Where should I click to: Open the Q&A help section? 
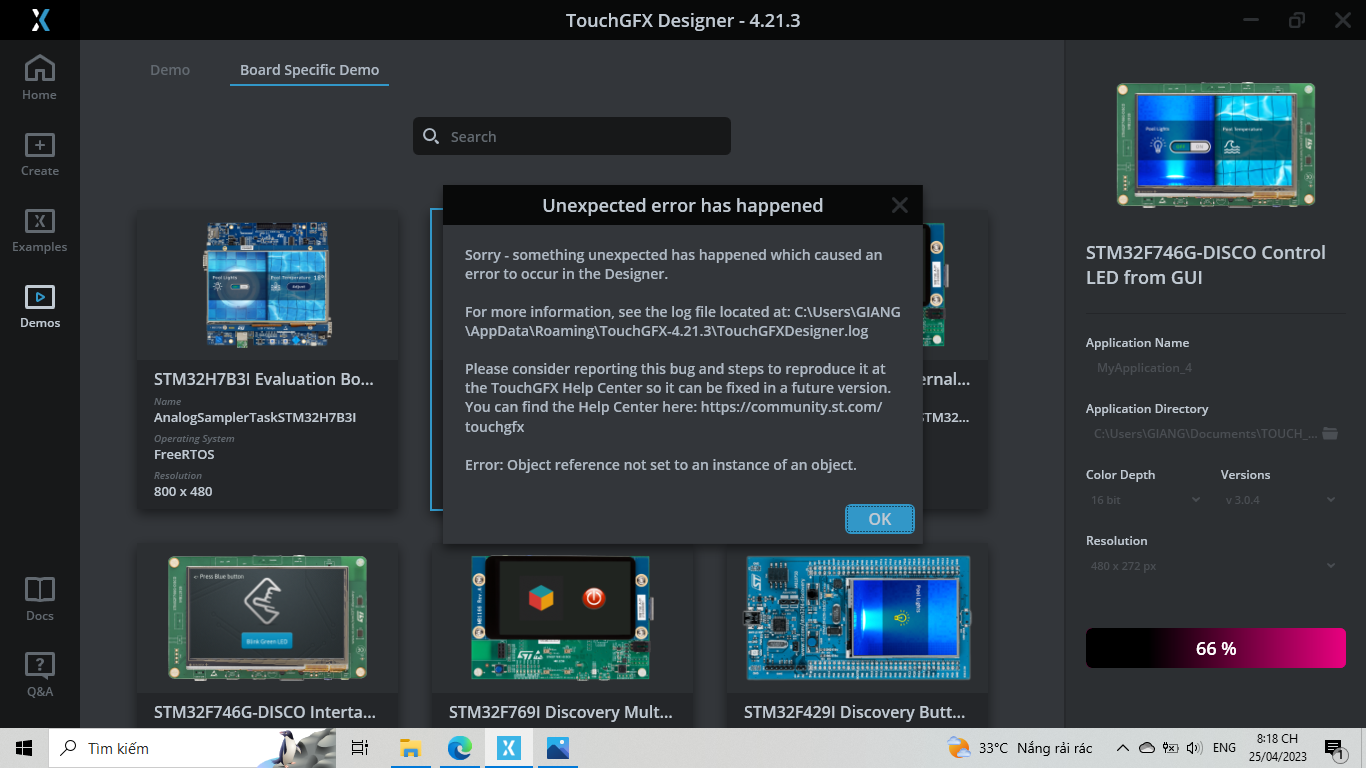tap(39, 670)
